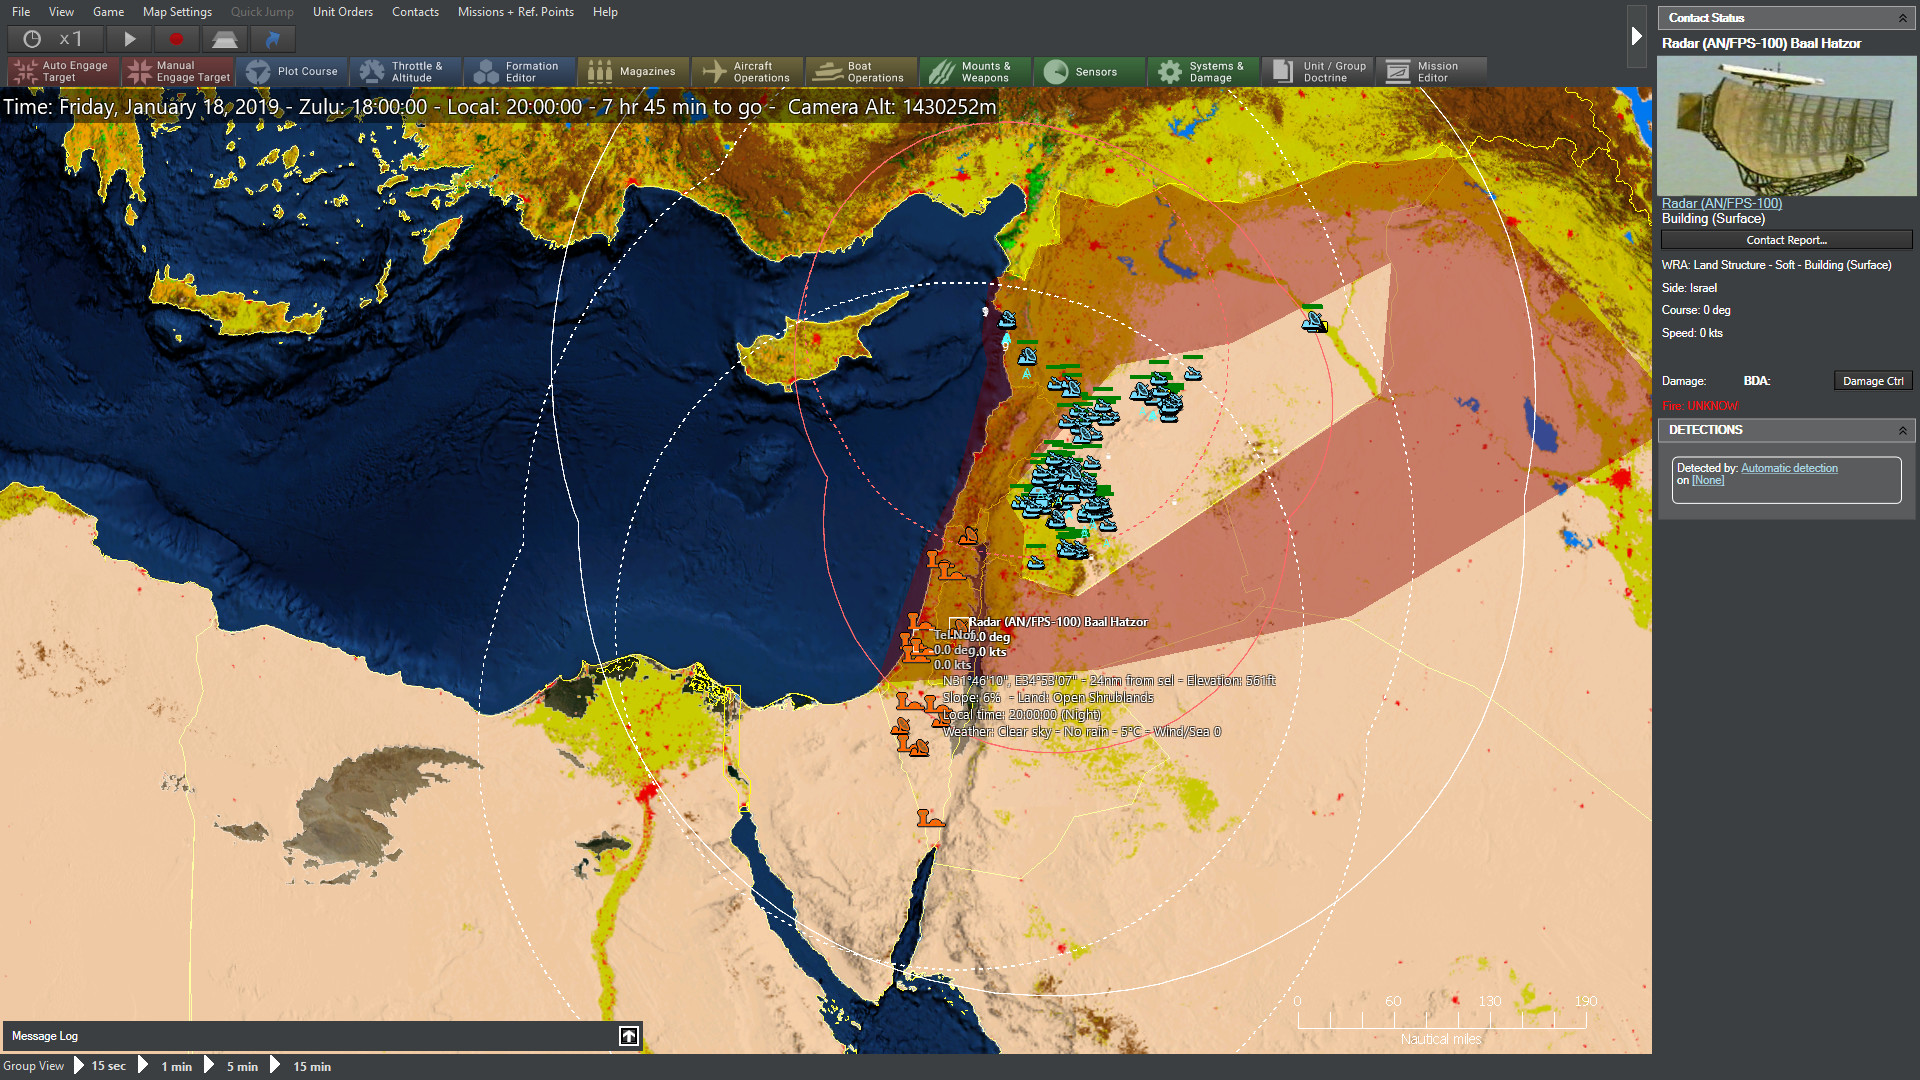Screen dimensions: 1920x1080
Task: Open the Map Settings menu
Action: (176, 11)
